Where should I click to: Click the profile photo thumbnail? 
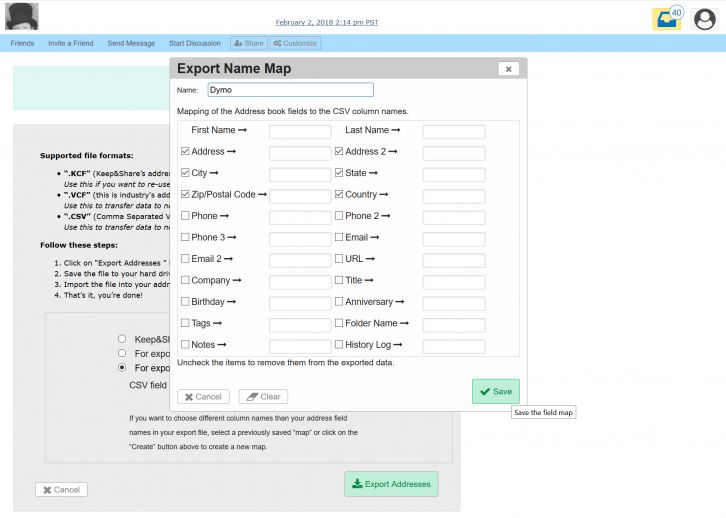pos(22,17)
